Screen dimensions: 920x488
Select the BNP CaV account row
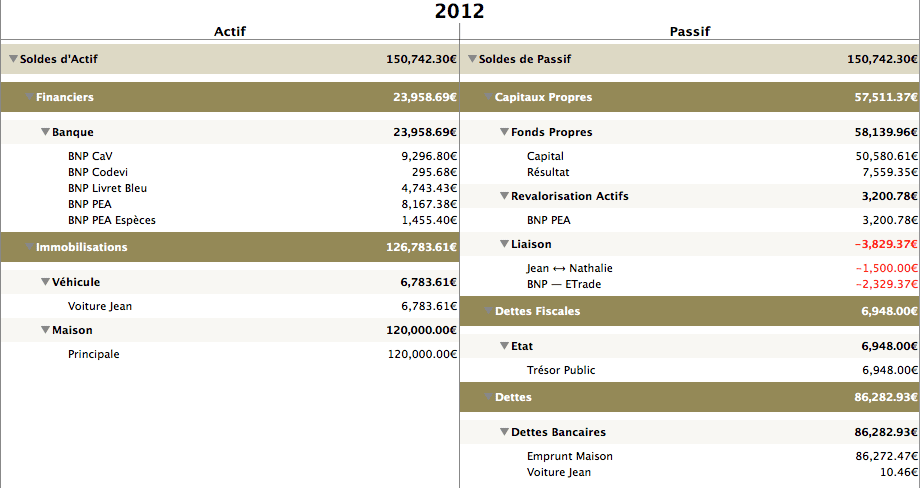point(230,156)
